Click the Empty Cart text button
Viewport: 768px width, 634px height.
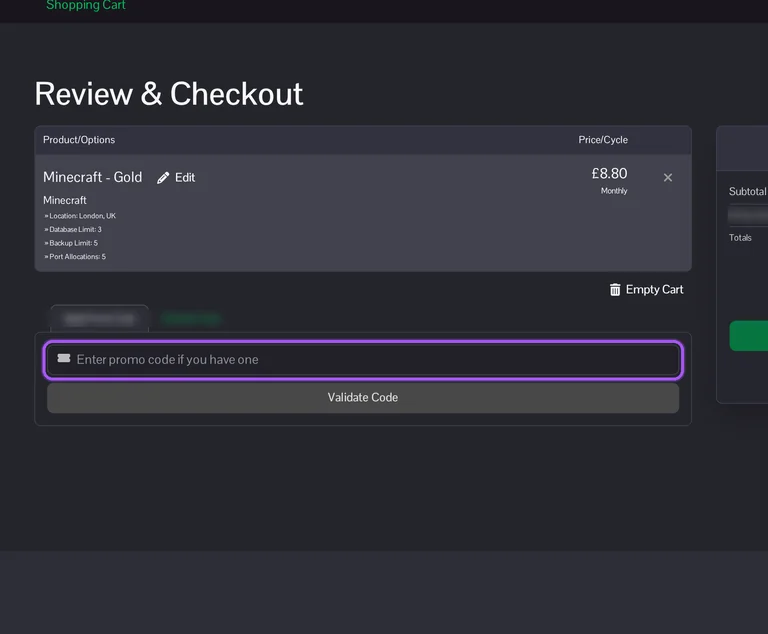(654, 290)
